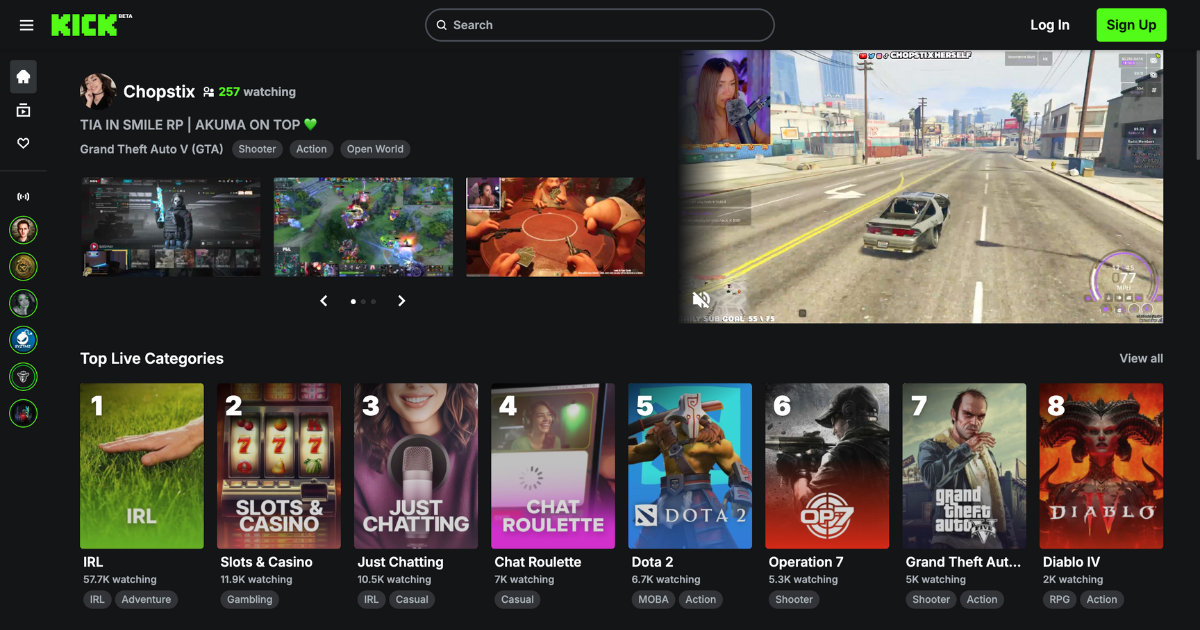The width and height of the screenshot is (1200, 630).
Task: Select second carousel page dot
Action: coord(364,301)
